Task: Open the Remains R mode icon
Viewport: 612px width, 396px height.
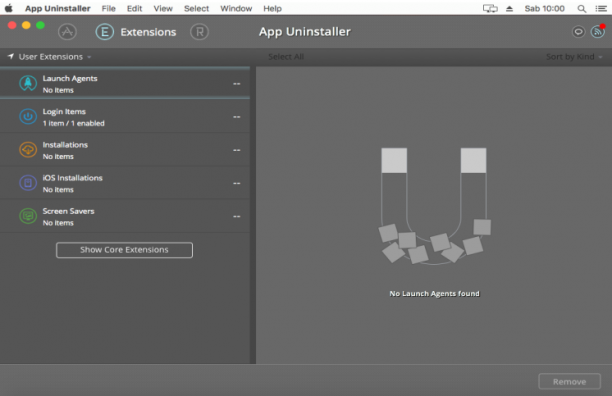Action: (199, 32)
